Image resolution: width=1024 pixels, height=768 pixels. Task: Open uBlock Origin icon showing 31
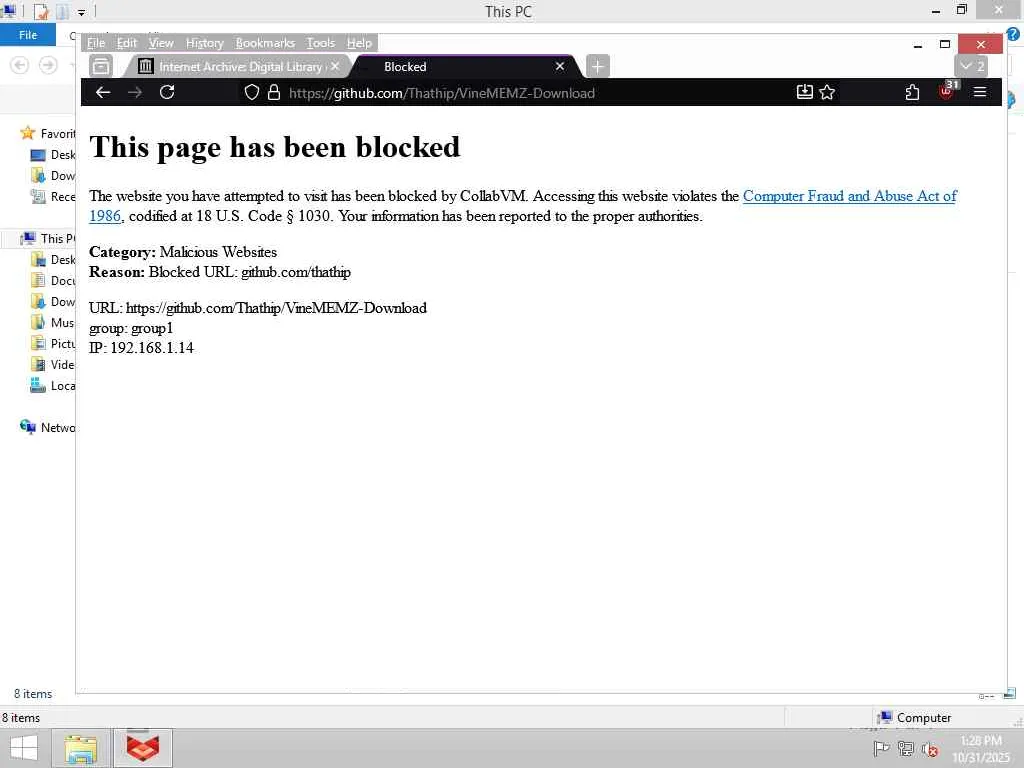coord(947,91)
